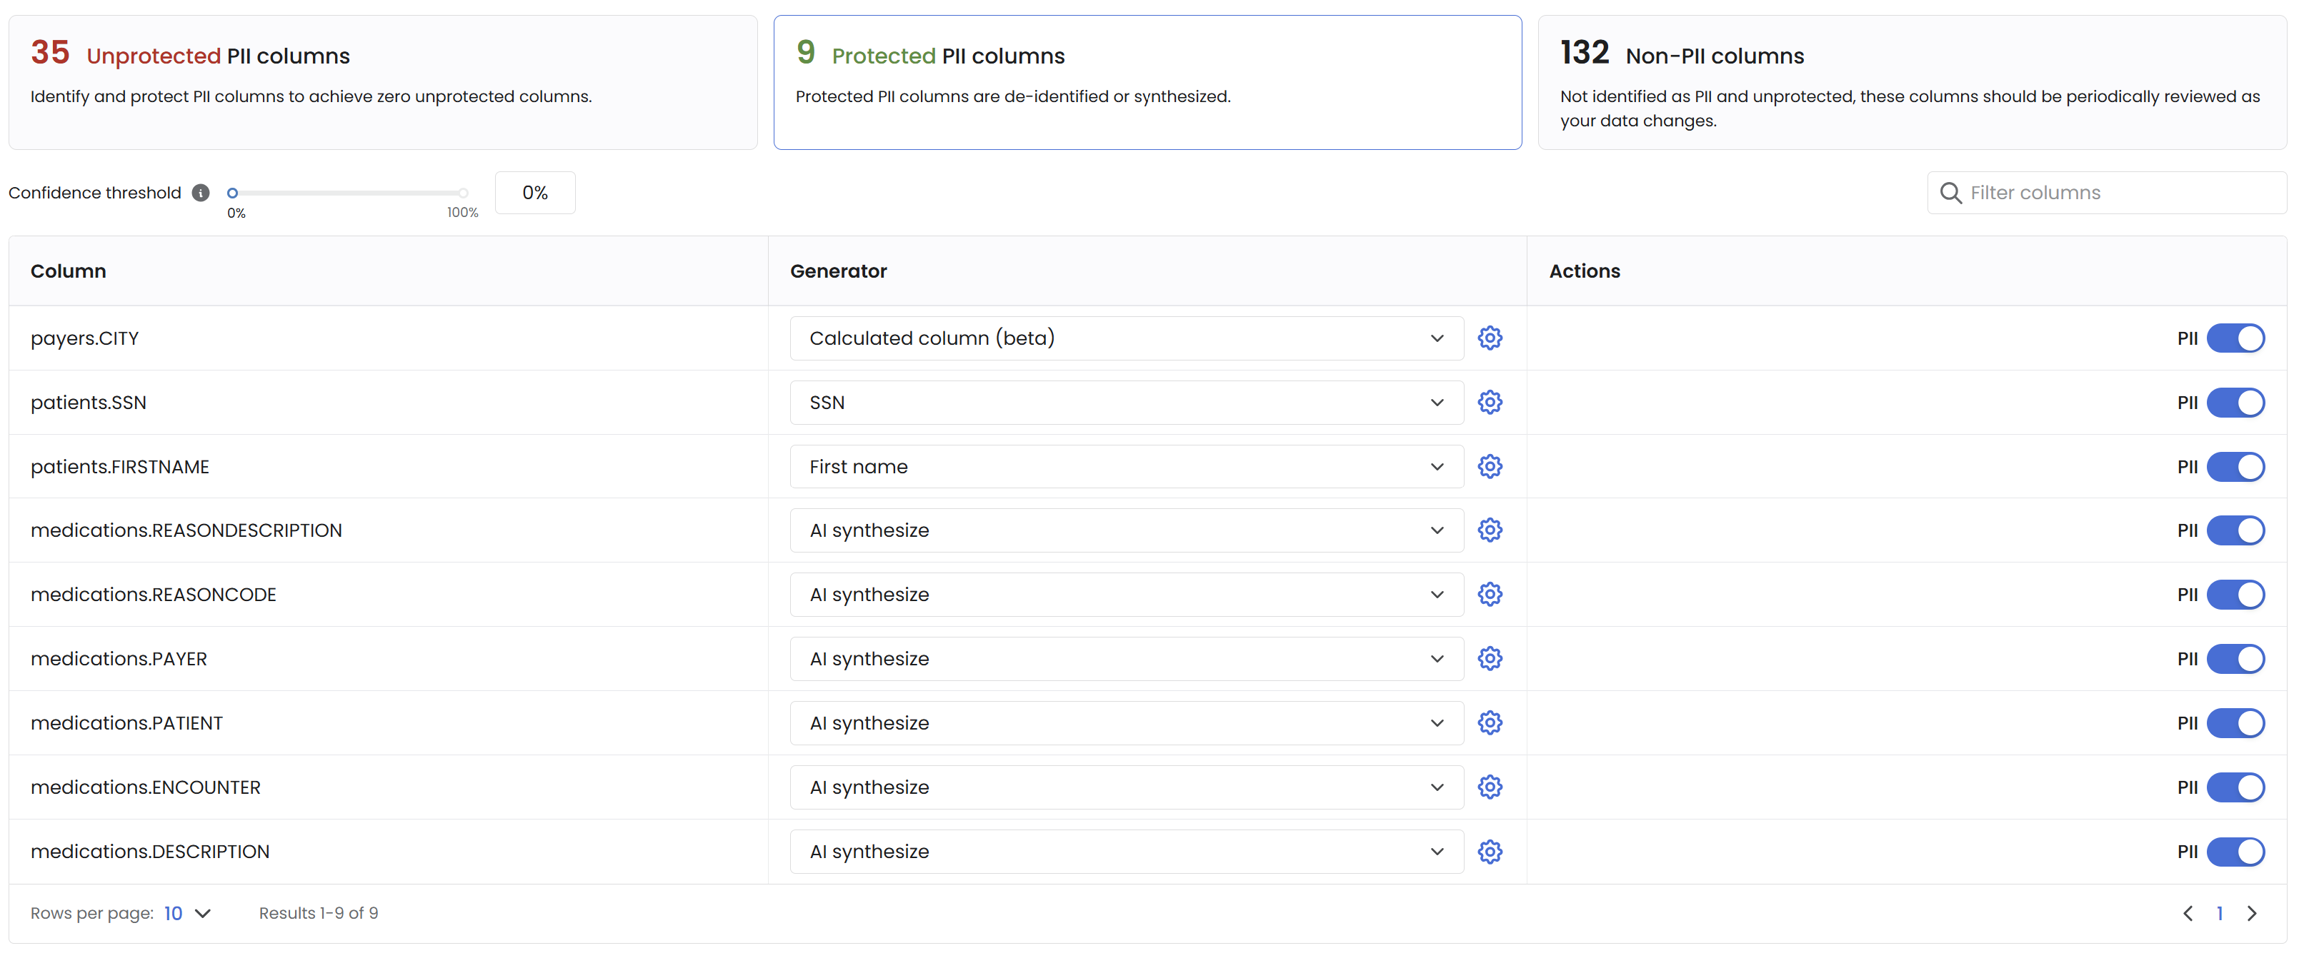Expand the First name generator dropdown
The image size is (2304, 978).
point(1126,466)
